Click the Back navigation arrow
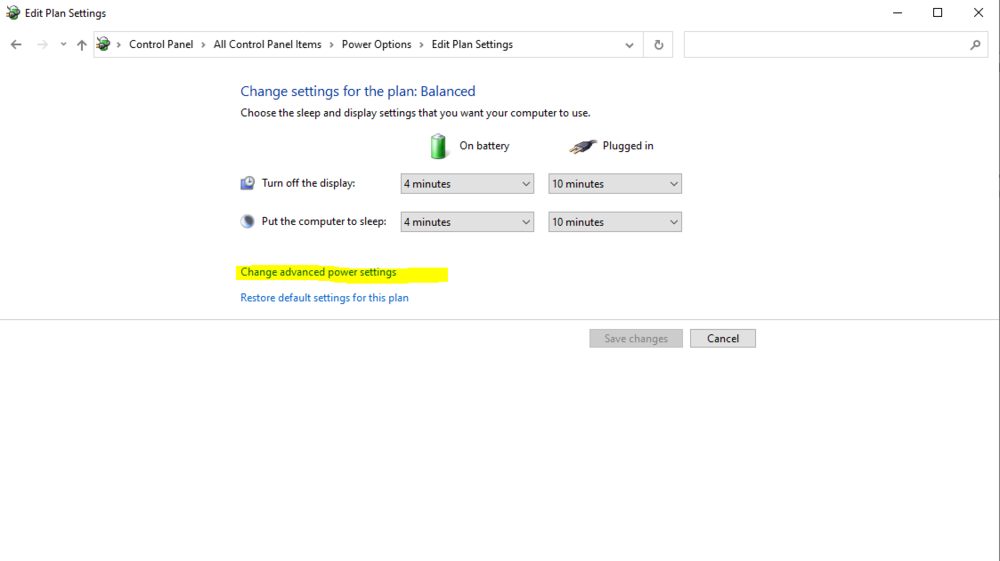This screenshot has width=1000, height=561. [x=16, y=45]
